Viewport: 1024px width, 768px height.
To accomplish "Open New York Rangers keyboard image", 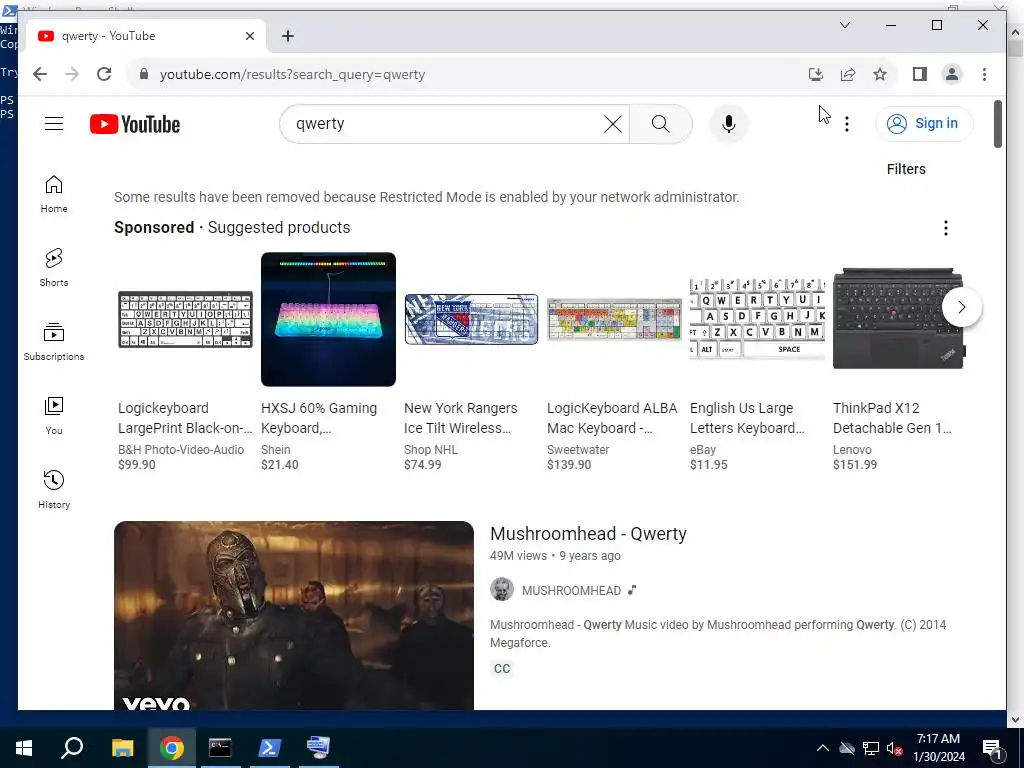I will coord(472,319).
